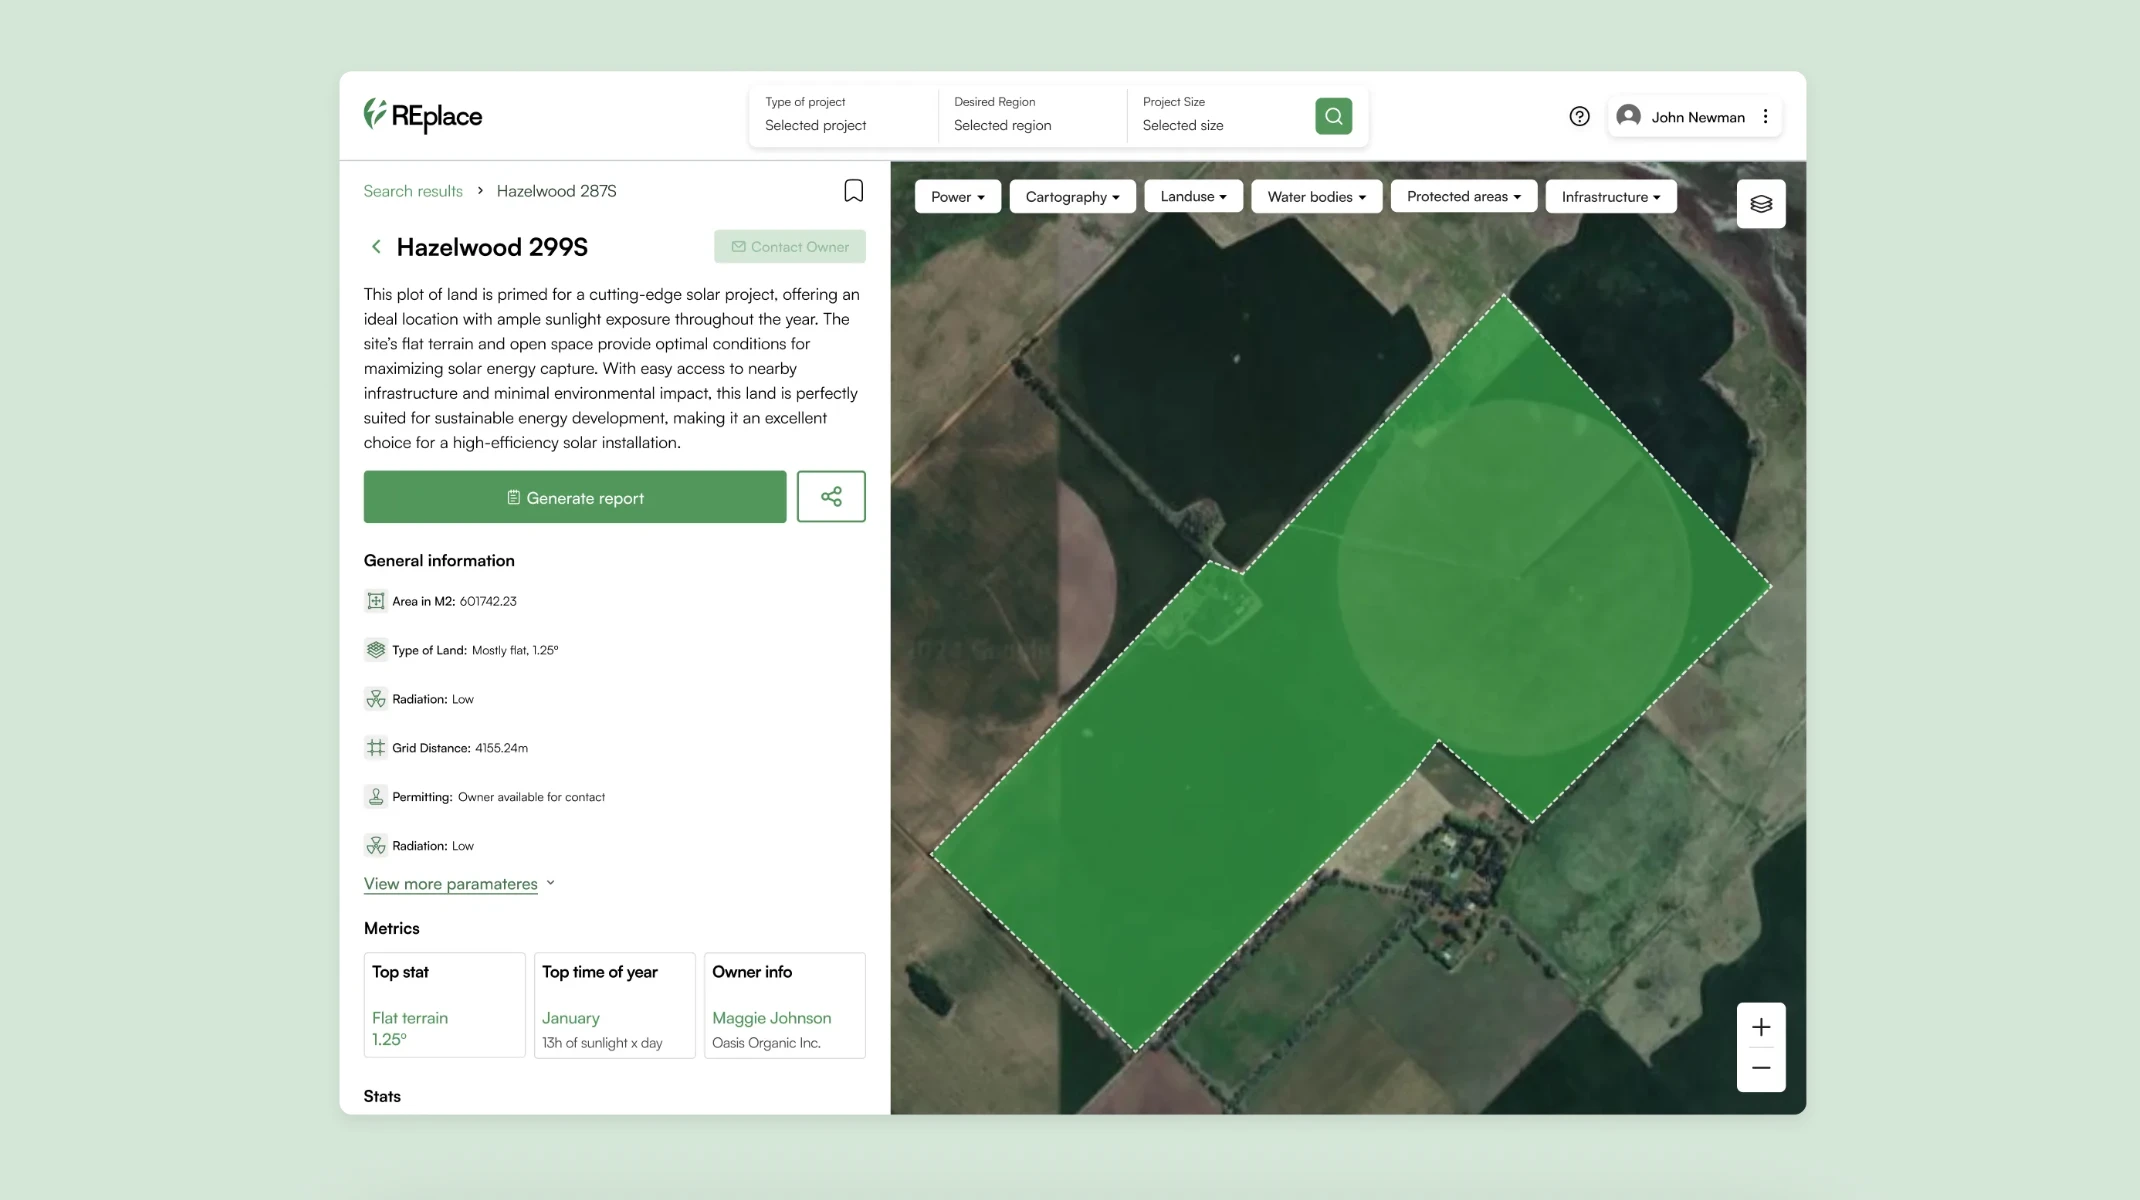Open the Owner info metrics card
Screen dimensions: 2140x1200
click(784, 1005)
